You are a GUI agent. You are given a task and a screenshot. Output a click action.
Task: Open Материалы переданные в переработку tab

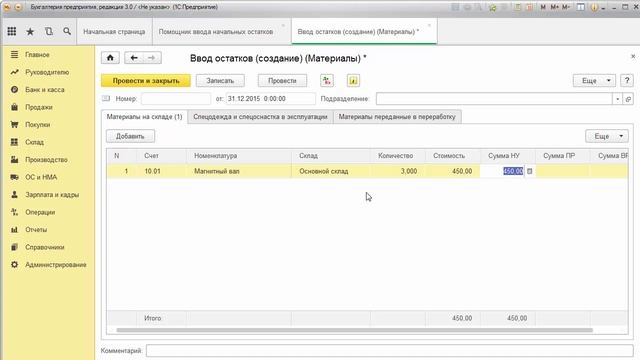tap(397, 117)
